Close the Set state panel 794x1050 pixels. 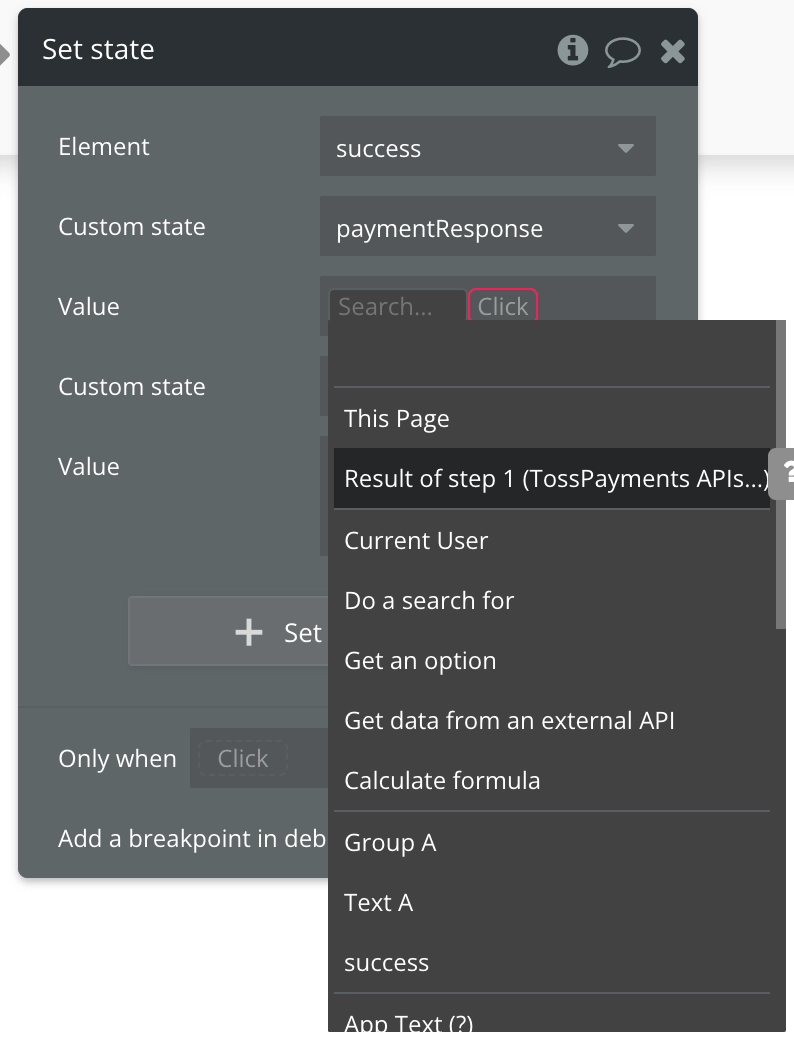click(x=673, y=51)
